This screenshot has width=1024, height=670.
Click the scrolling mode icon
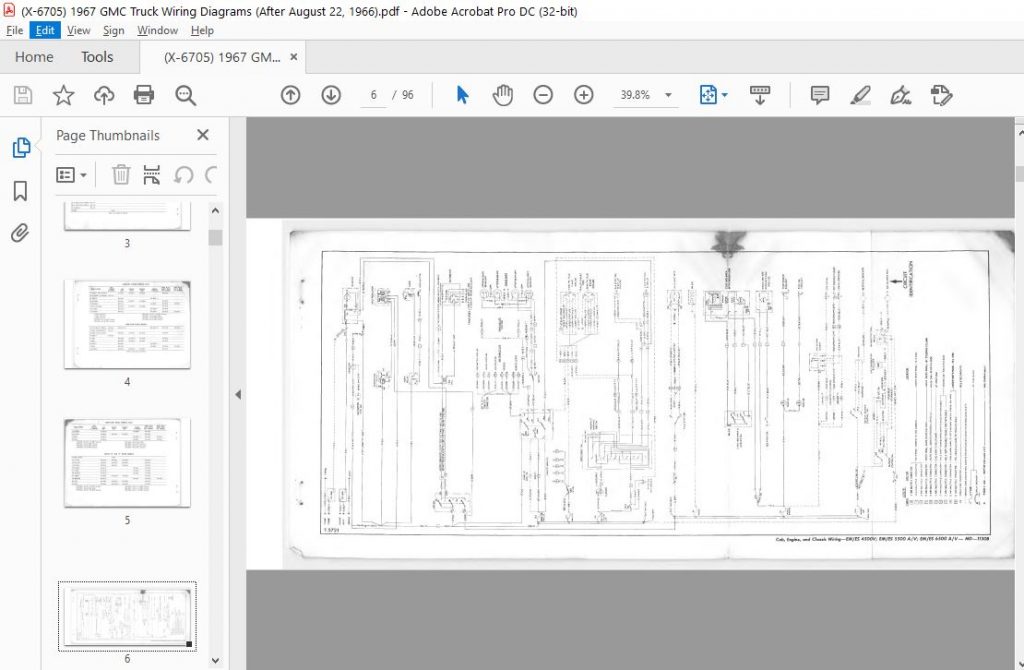[x=760, y=95]
